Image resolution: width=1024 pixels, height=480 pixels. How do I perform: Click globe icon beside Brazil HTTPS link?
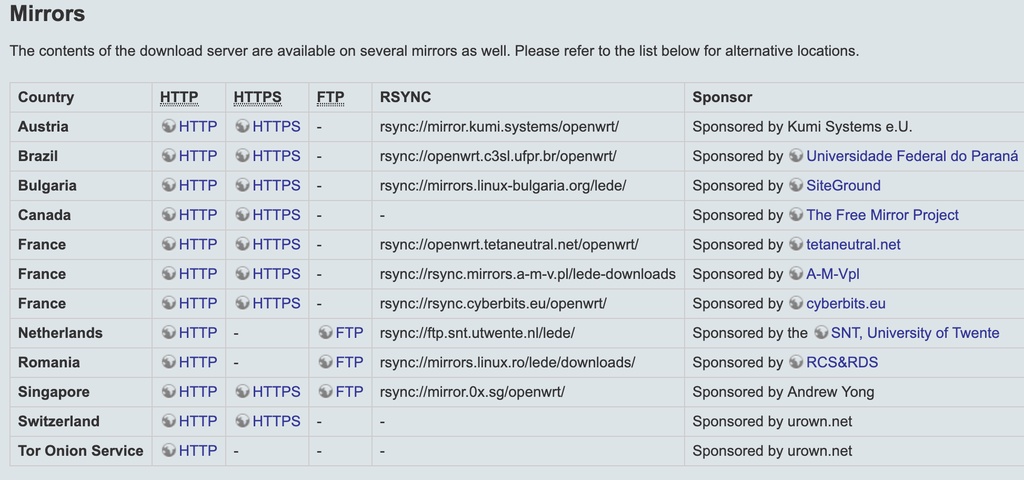click(242, 156)
